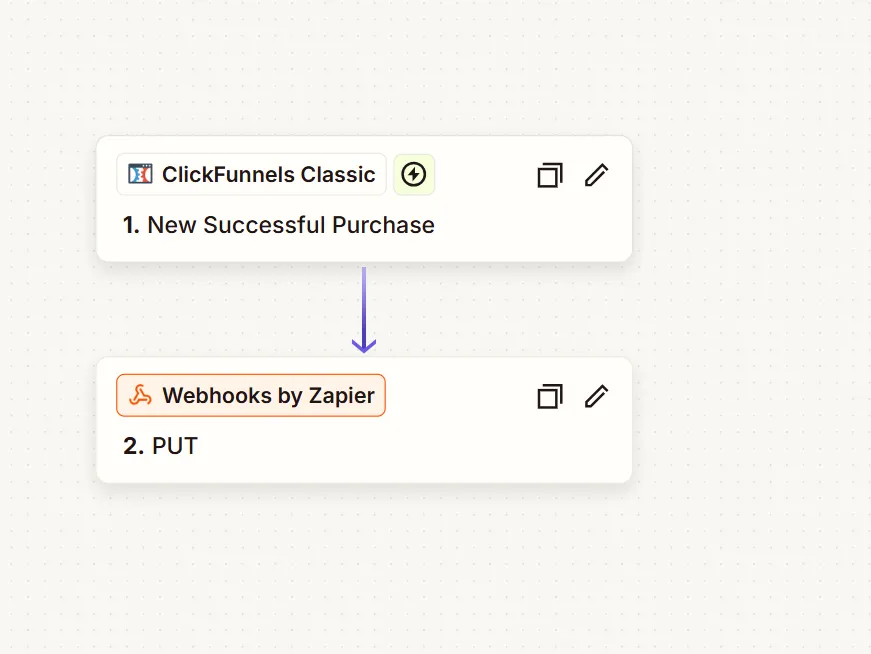This screenshot has width=871, height=654.
Task: Open the New Successful Purchase step title
Action: (x=290, y=225)
